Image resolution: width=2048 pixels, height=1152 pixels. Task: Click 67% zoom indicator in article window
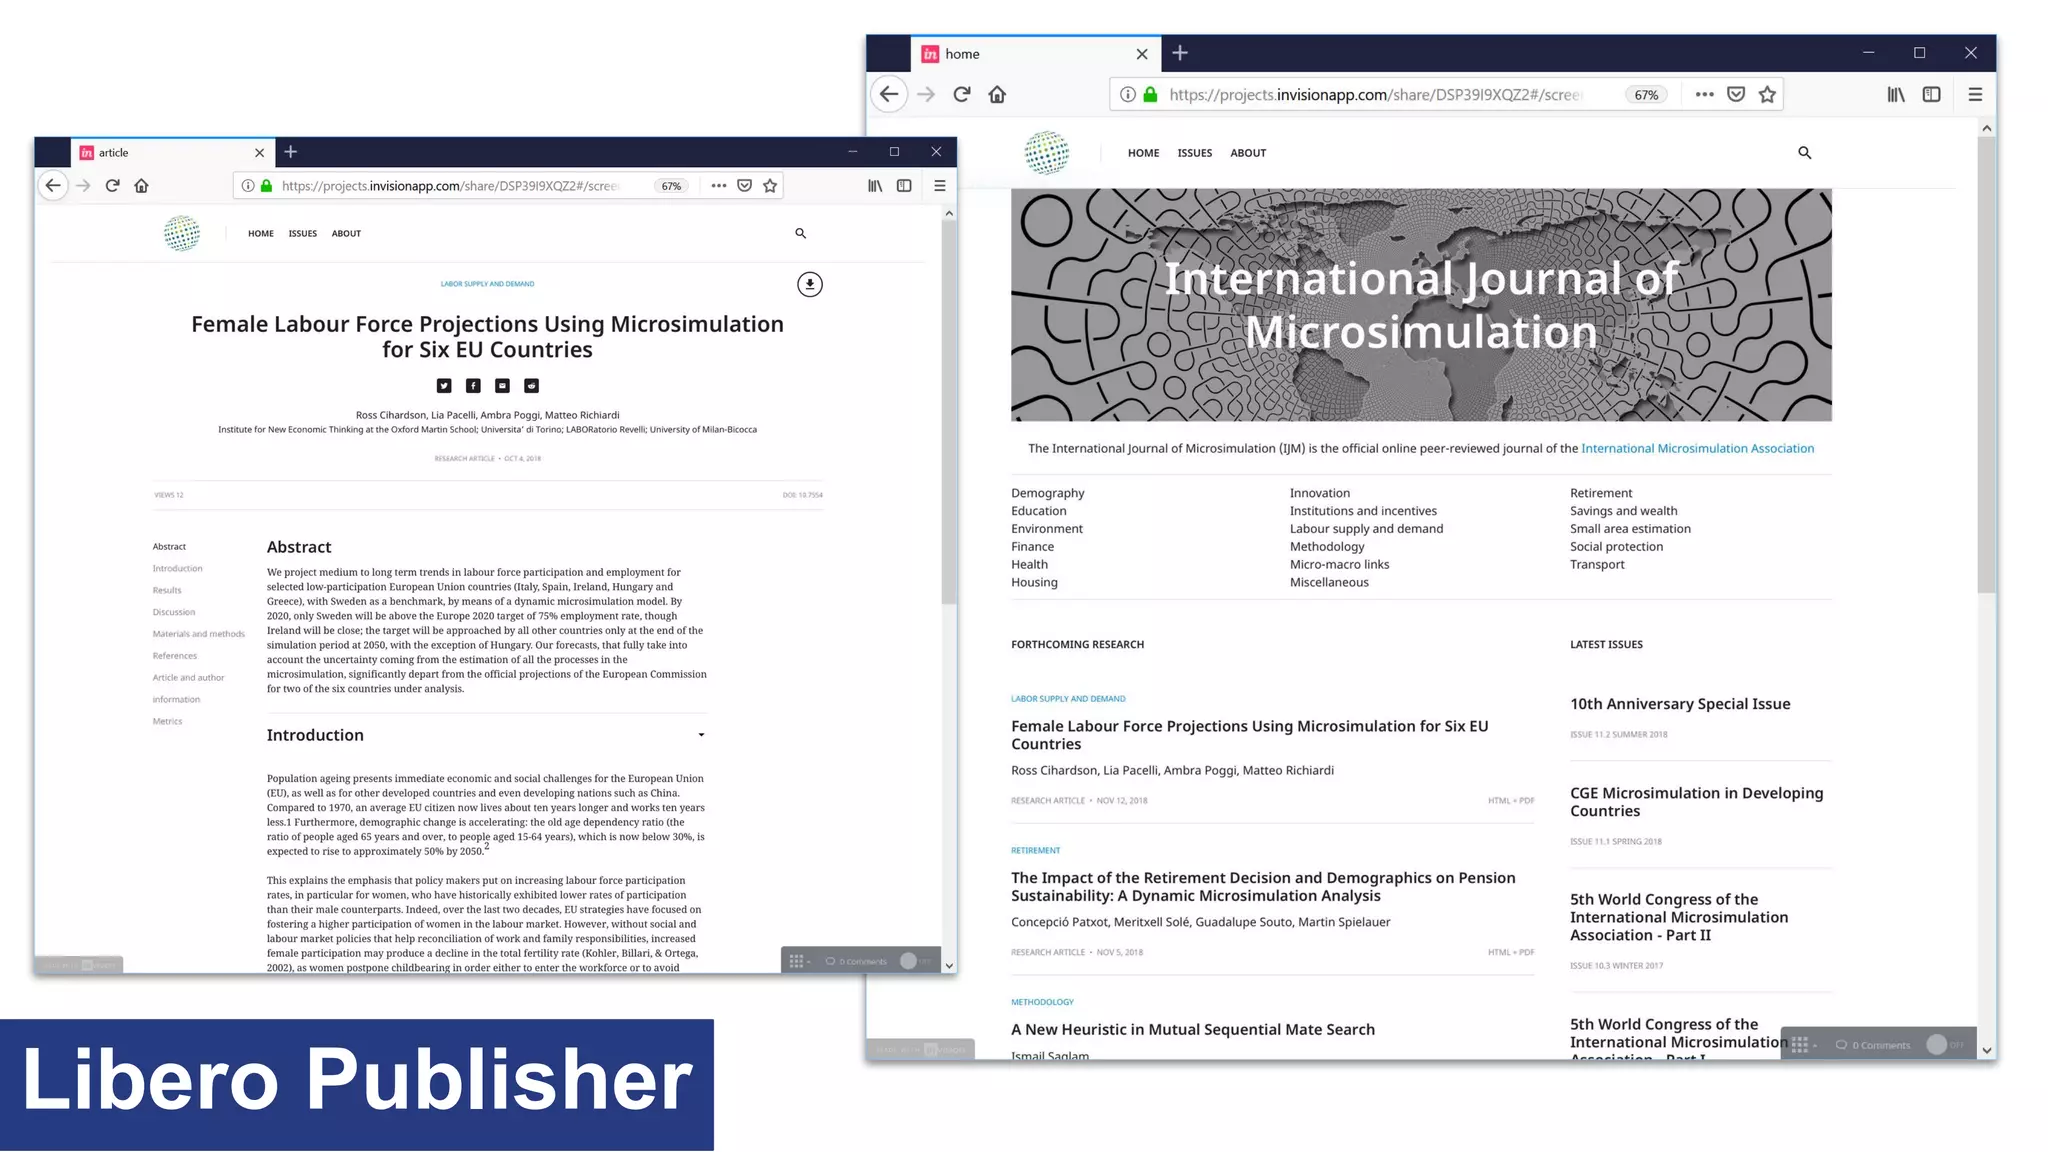pyautogui.click(x=671, y=186)
